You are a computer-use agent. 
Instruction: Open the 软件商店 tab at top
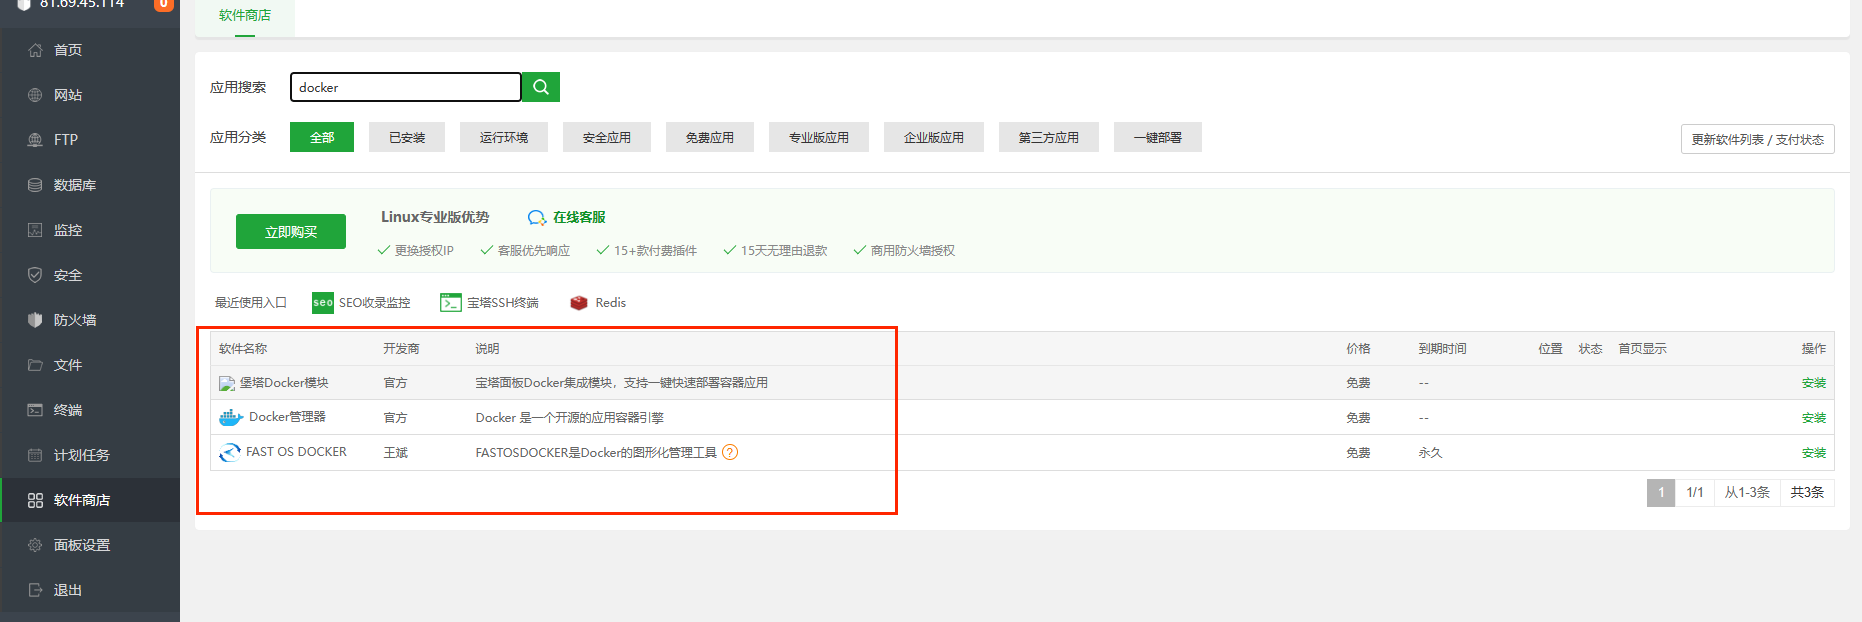[245, 16]
